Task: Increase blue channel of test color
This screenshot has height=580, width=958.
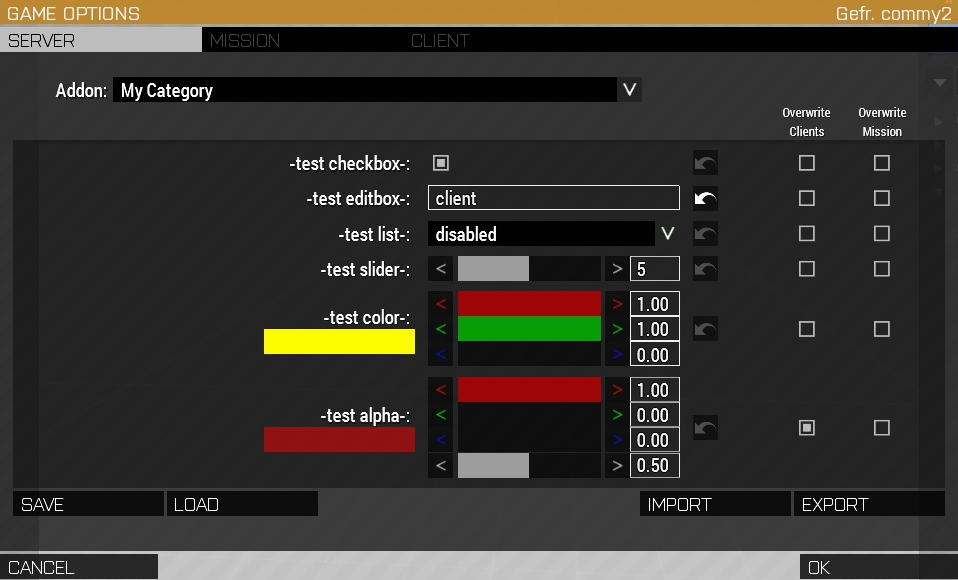Action: 617,354
